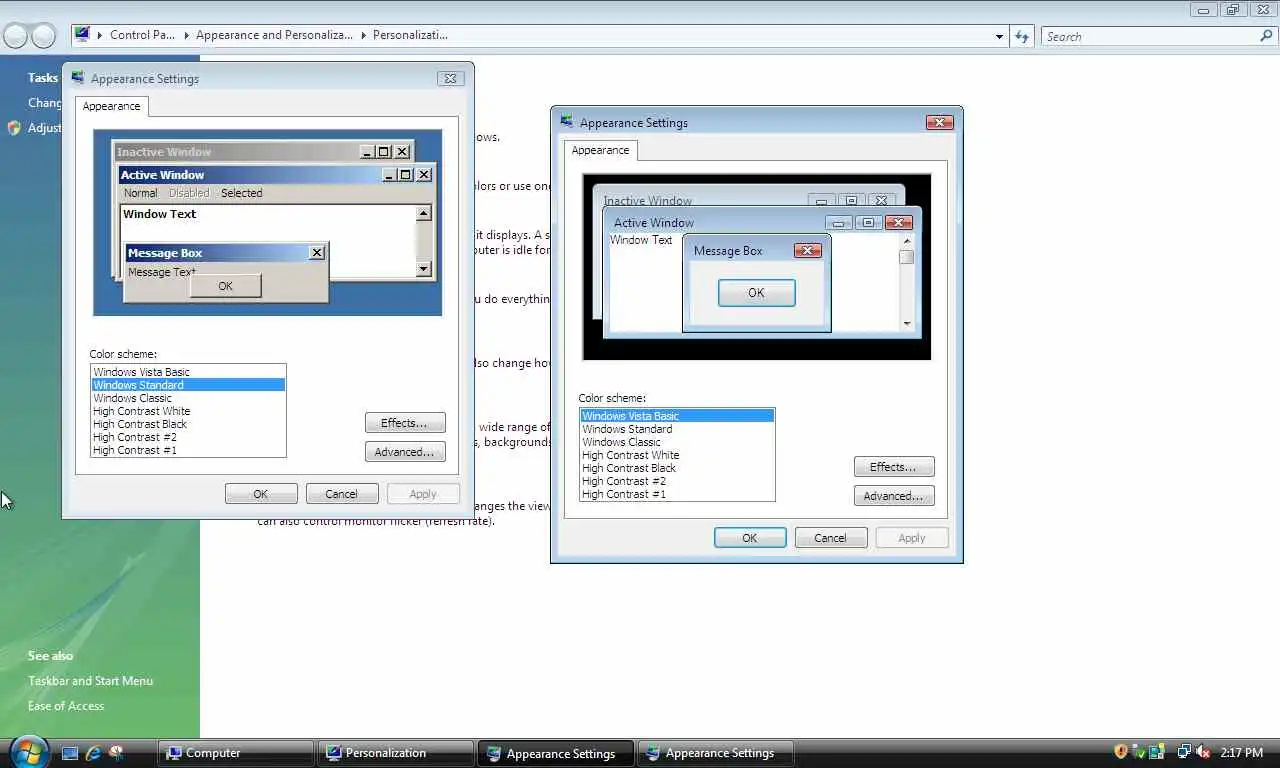Pick High Contrast #2 in right window list
This screenshot has height=768, width=1280.
pos(677,481)
